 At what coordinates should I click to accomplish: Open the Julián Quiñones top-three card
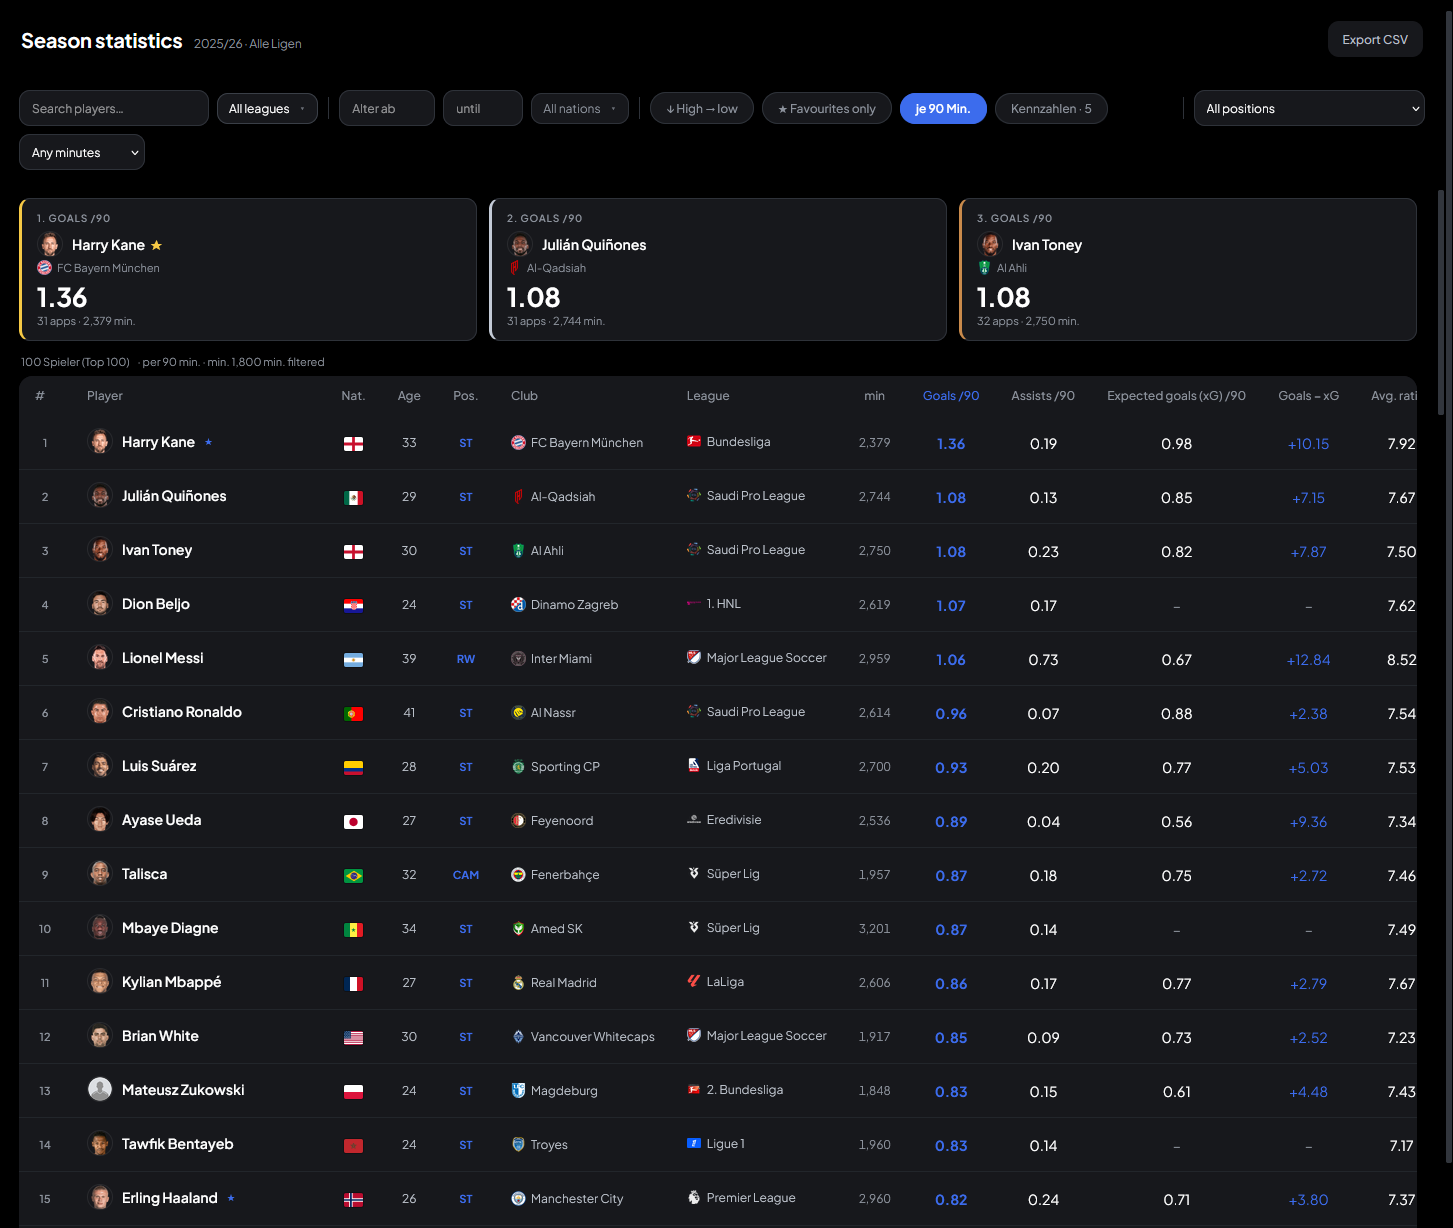[718, 269]
